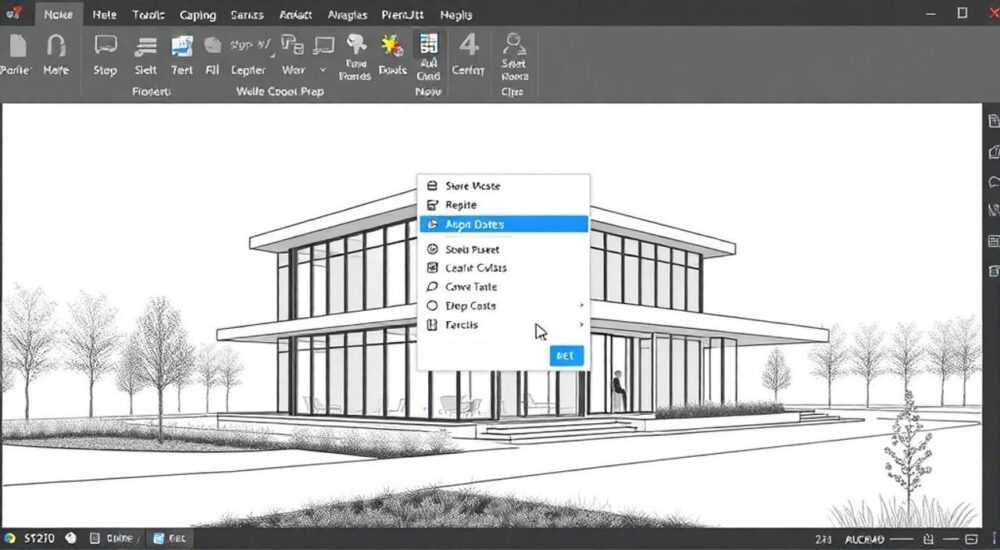Viewport: 1000px width, 550px height.
Task: Click the Parlie page icon in ribbon
Action: tap(17, 46)
